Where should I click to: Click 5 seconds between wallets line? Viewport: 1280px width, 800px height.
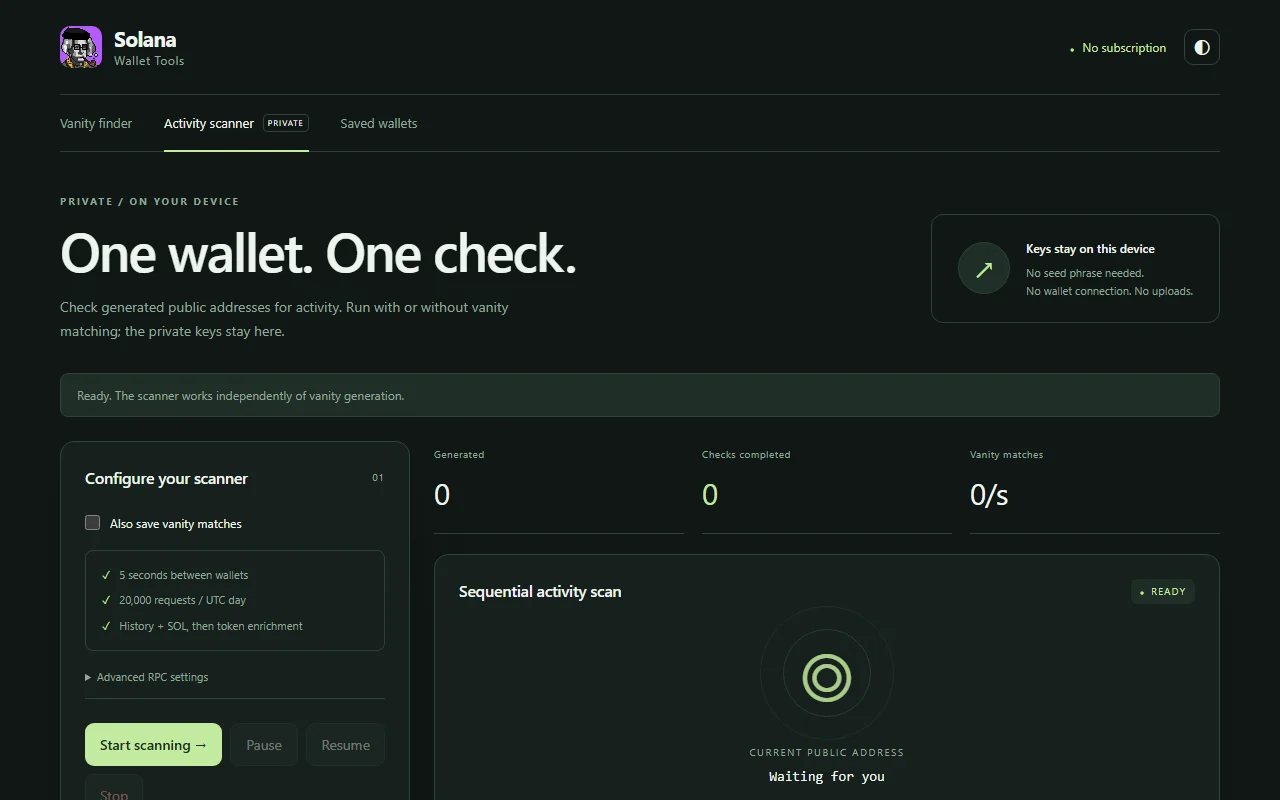[x=184, y=575]
